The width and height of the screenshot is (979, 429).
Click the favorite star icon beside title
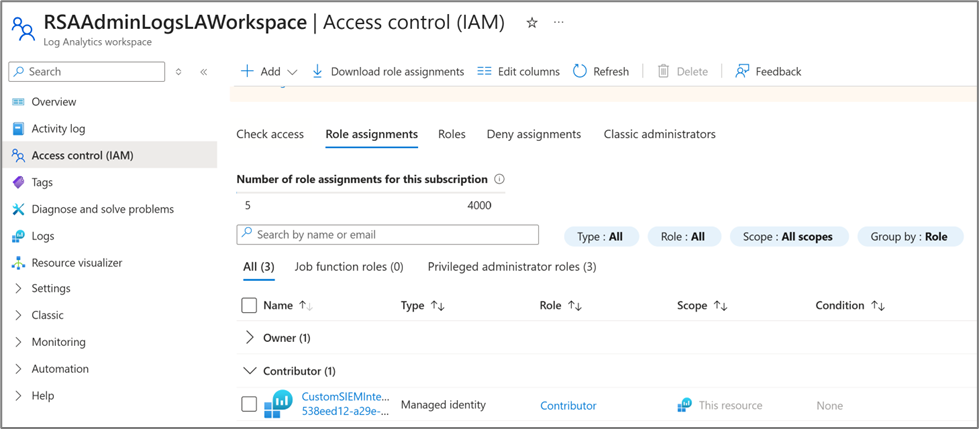click(x=532, y=22)
